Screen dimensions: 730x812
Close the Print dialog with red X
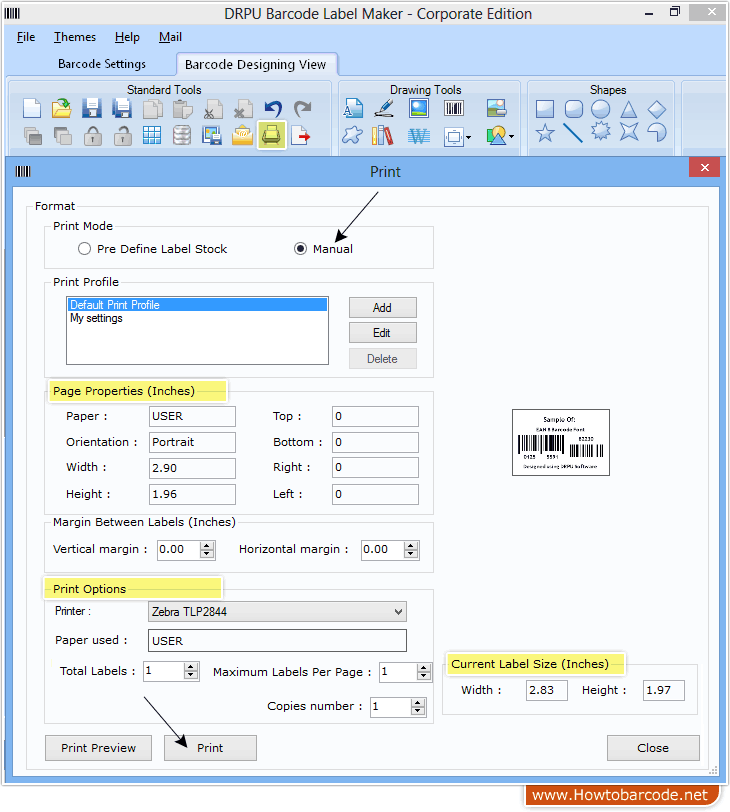point(704,167)
